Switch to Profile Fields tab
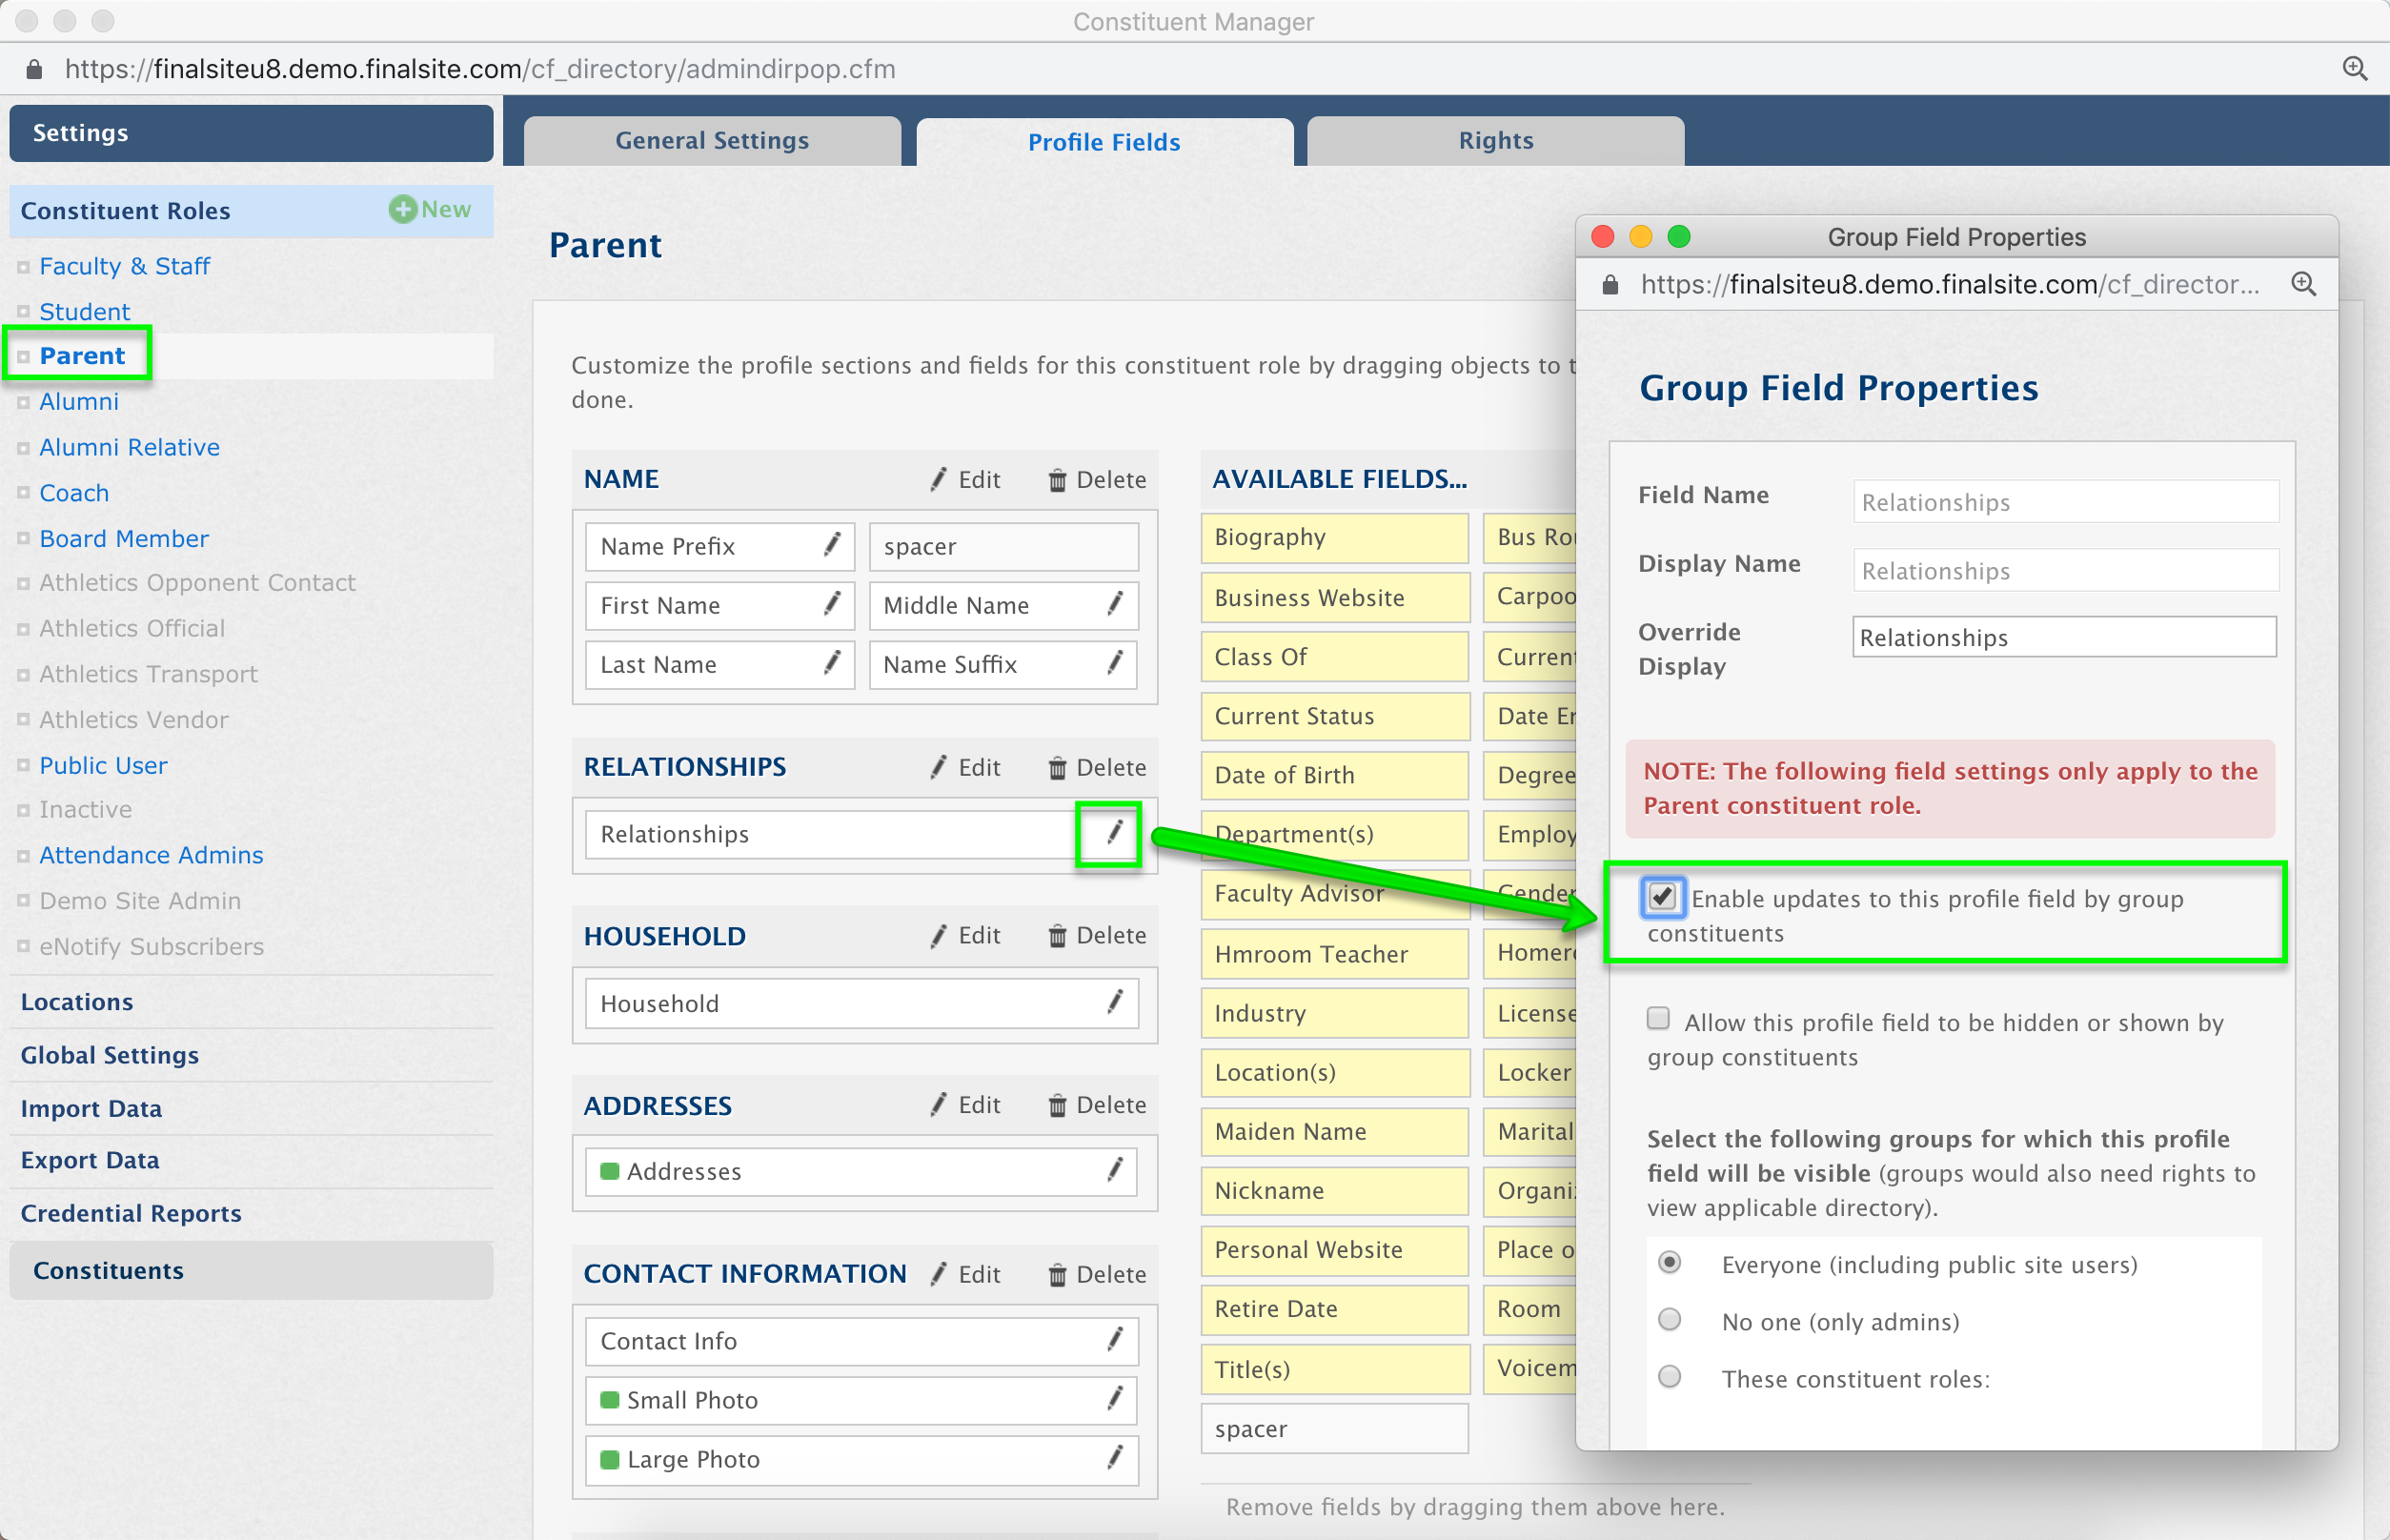Screen dimensions: 2390x1540 (x=1104, y=142)
